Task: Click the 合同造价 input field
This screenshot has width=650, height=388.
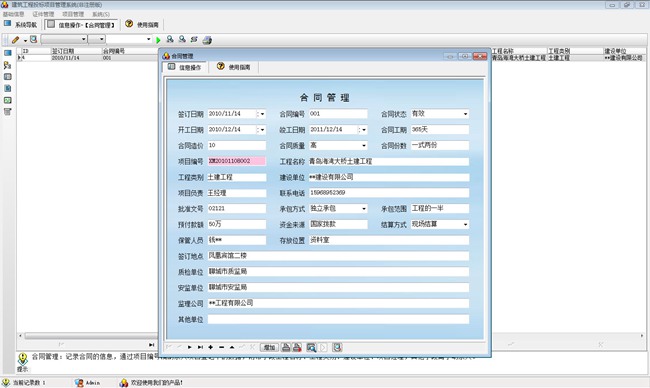Action: click(237, 146)
